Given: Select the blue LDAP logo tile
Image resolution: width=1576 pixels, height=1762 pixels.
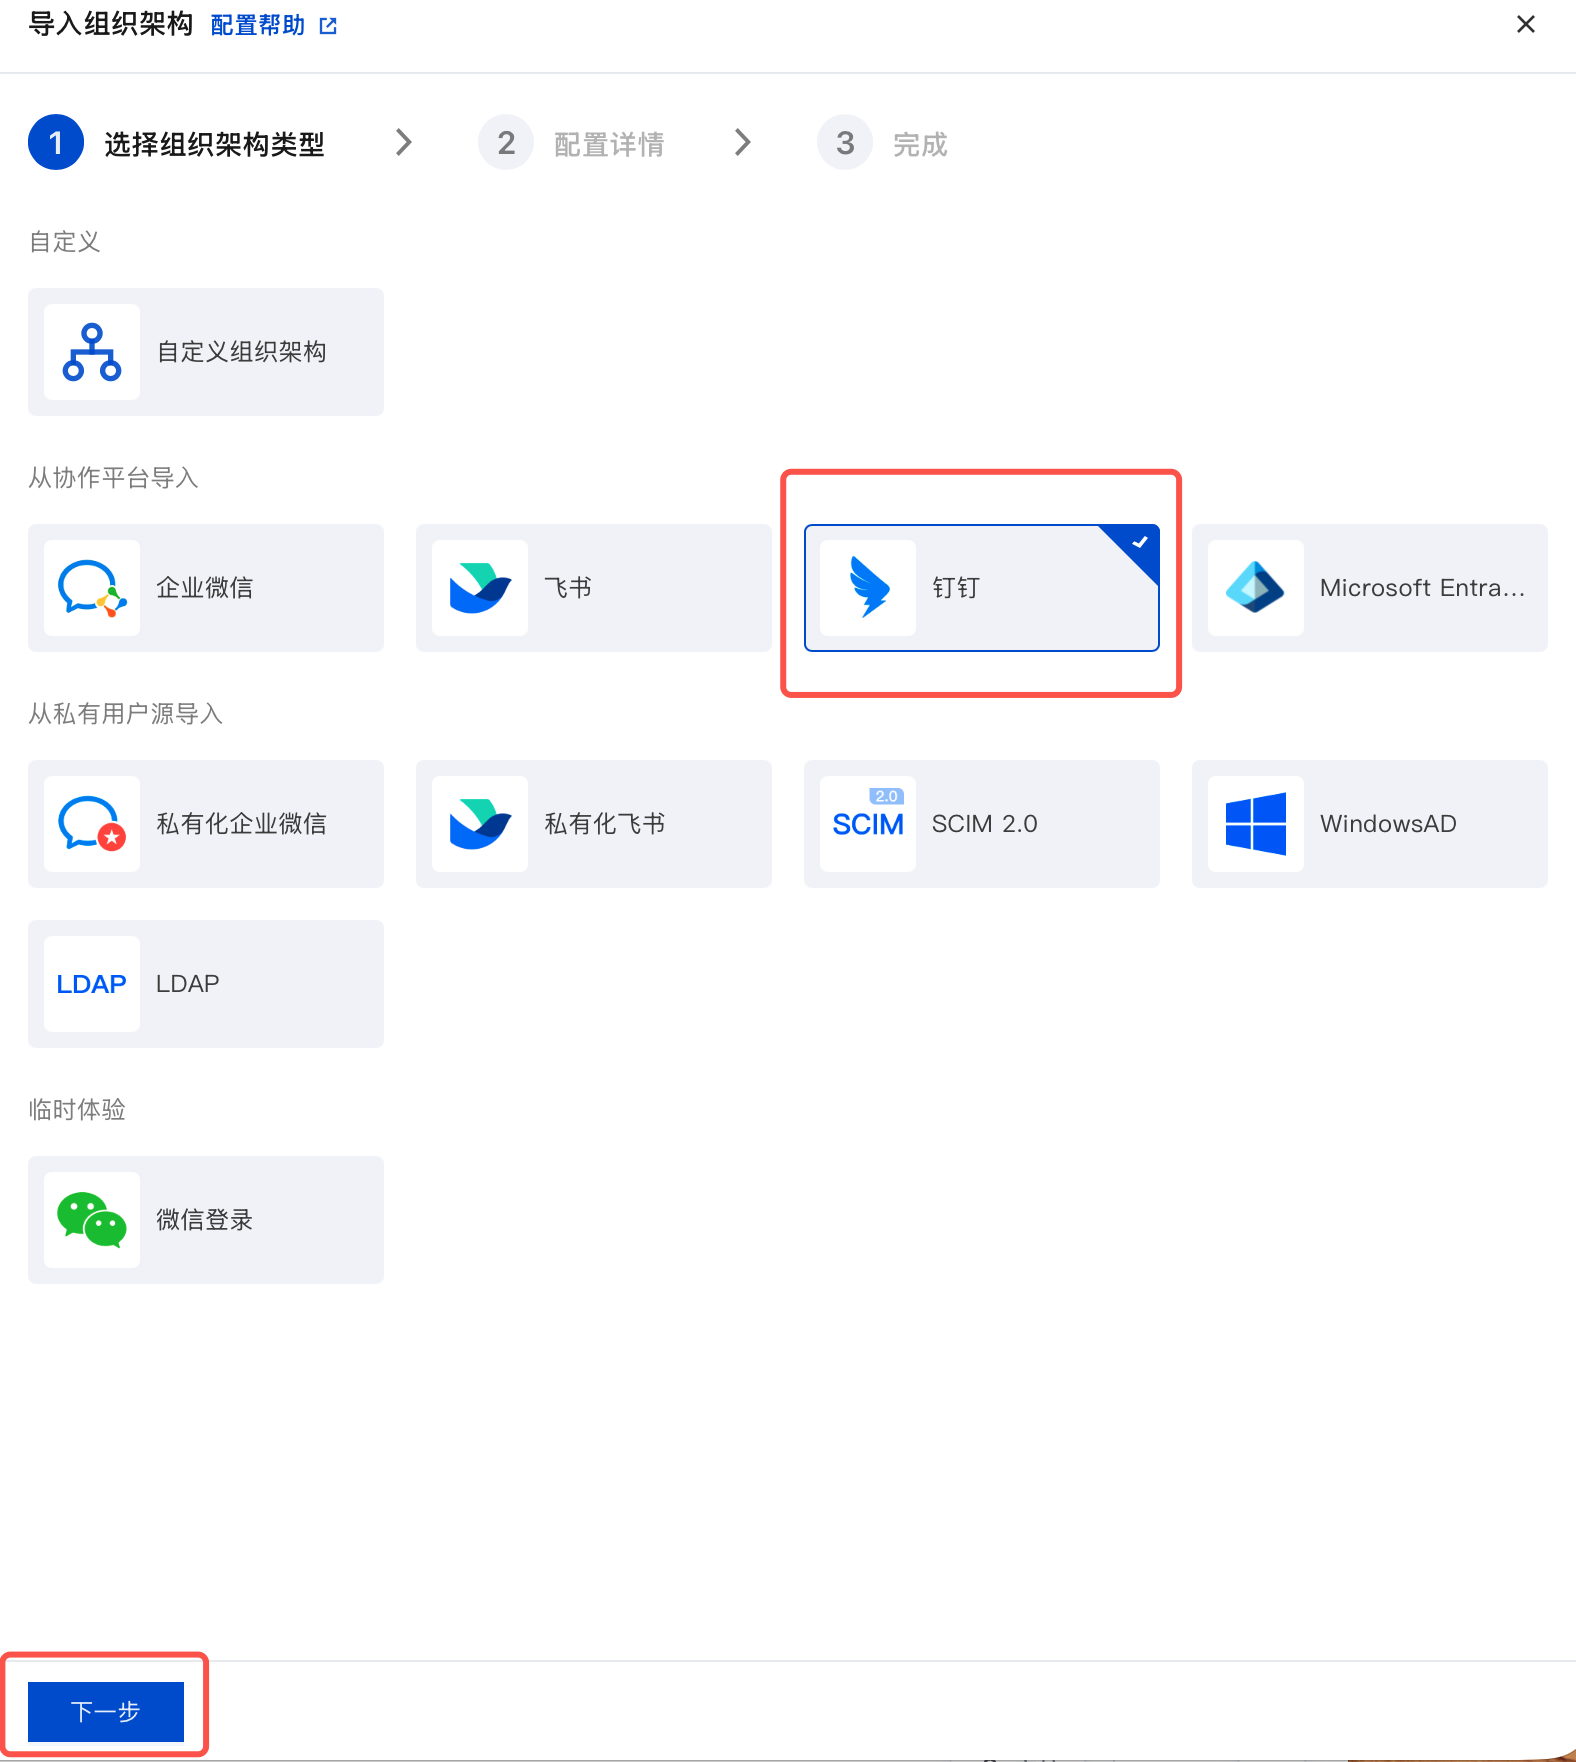Looking at the screenshot, I should coord(92,984).
